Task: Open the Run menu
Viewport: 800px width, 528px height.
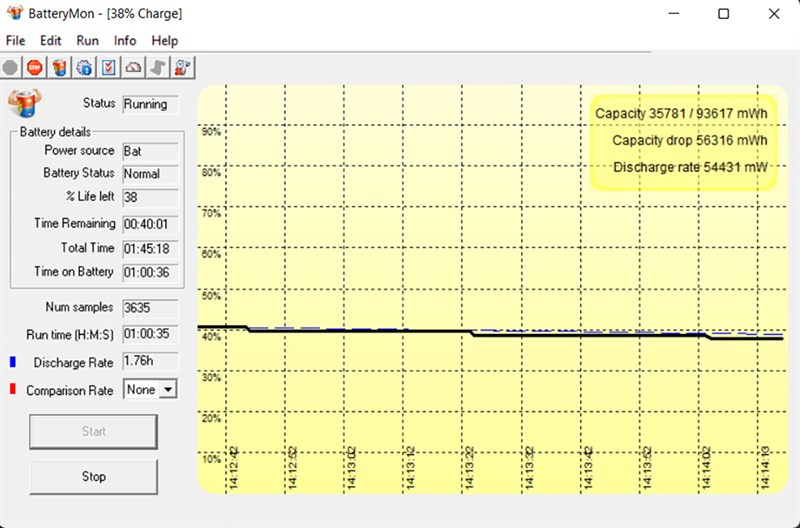Action: point(87,41)
